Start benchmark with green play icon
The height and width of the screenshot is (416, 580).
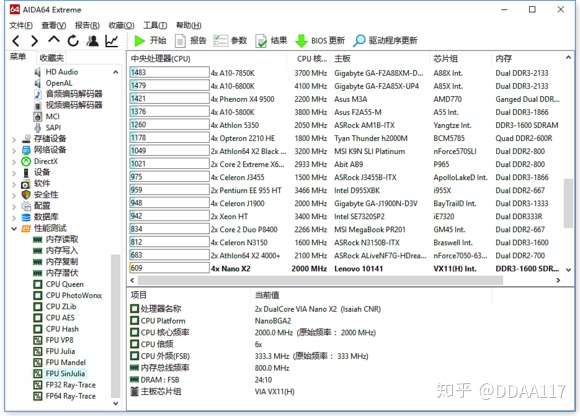139,41
